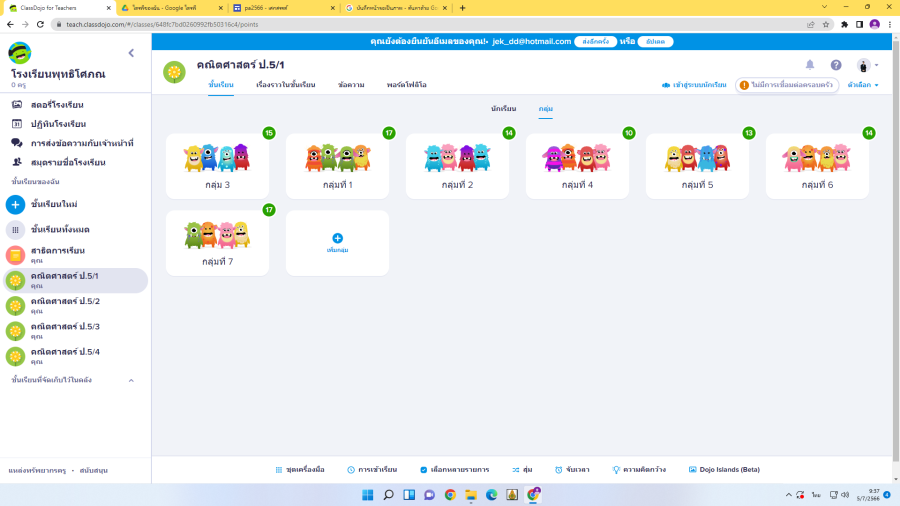
Task: Open Windows taskbar search
Action: click(x=389, y=495)
